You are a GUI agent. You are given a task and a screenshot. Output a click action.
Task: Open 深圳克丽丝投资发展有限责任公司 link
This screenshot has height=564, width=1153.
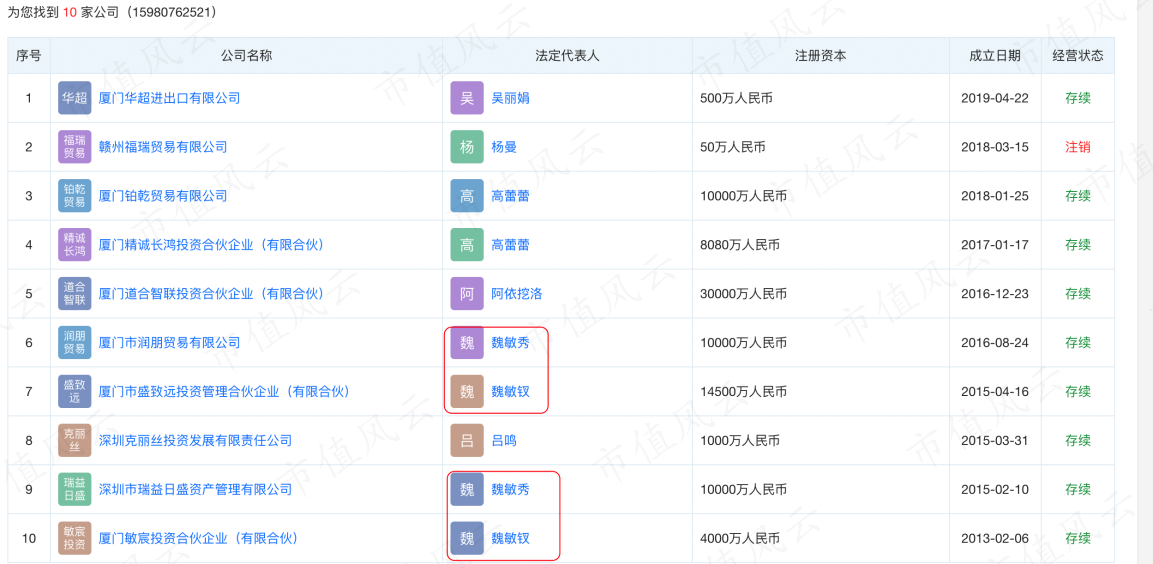[x=195, y=440]
